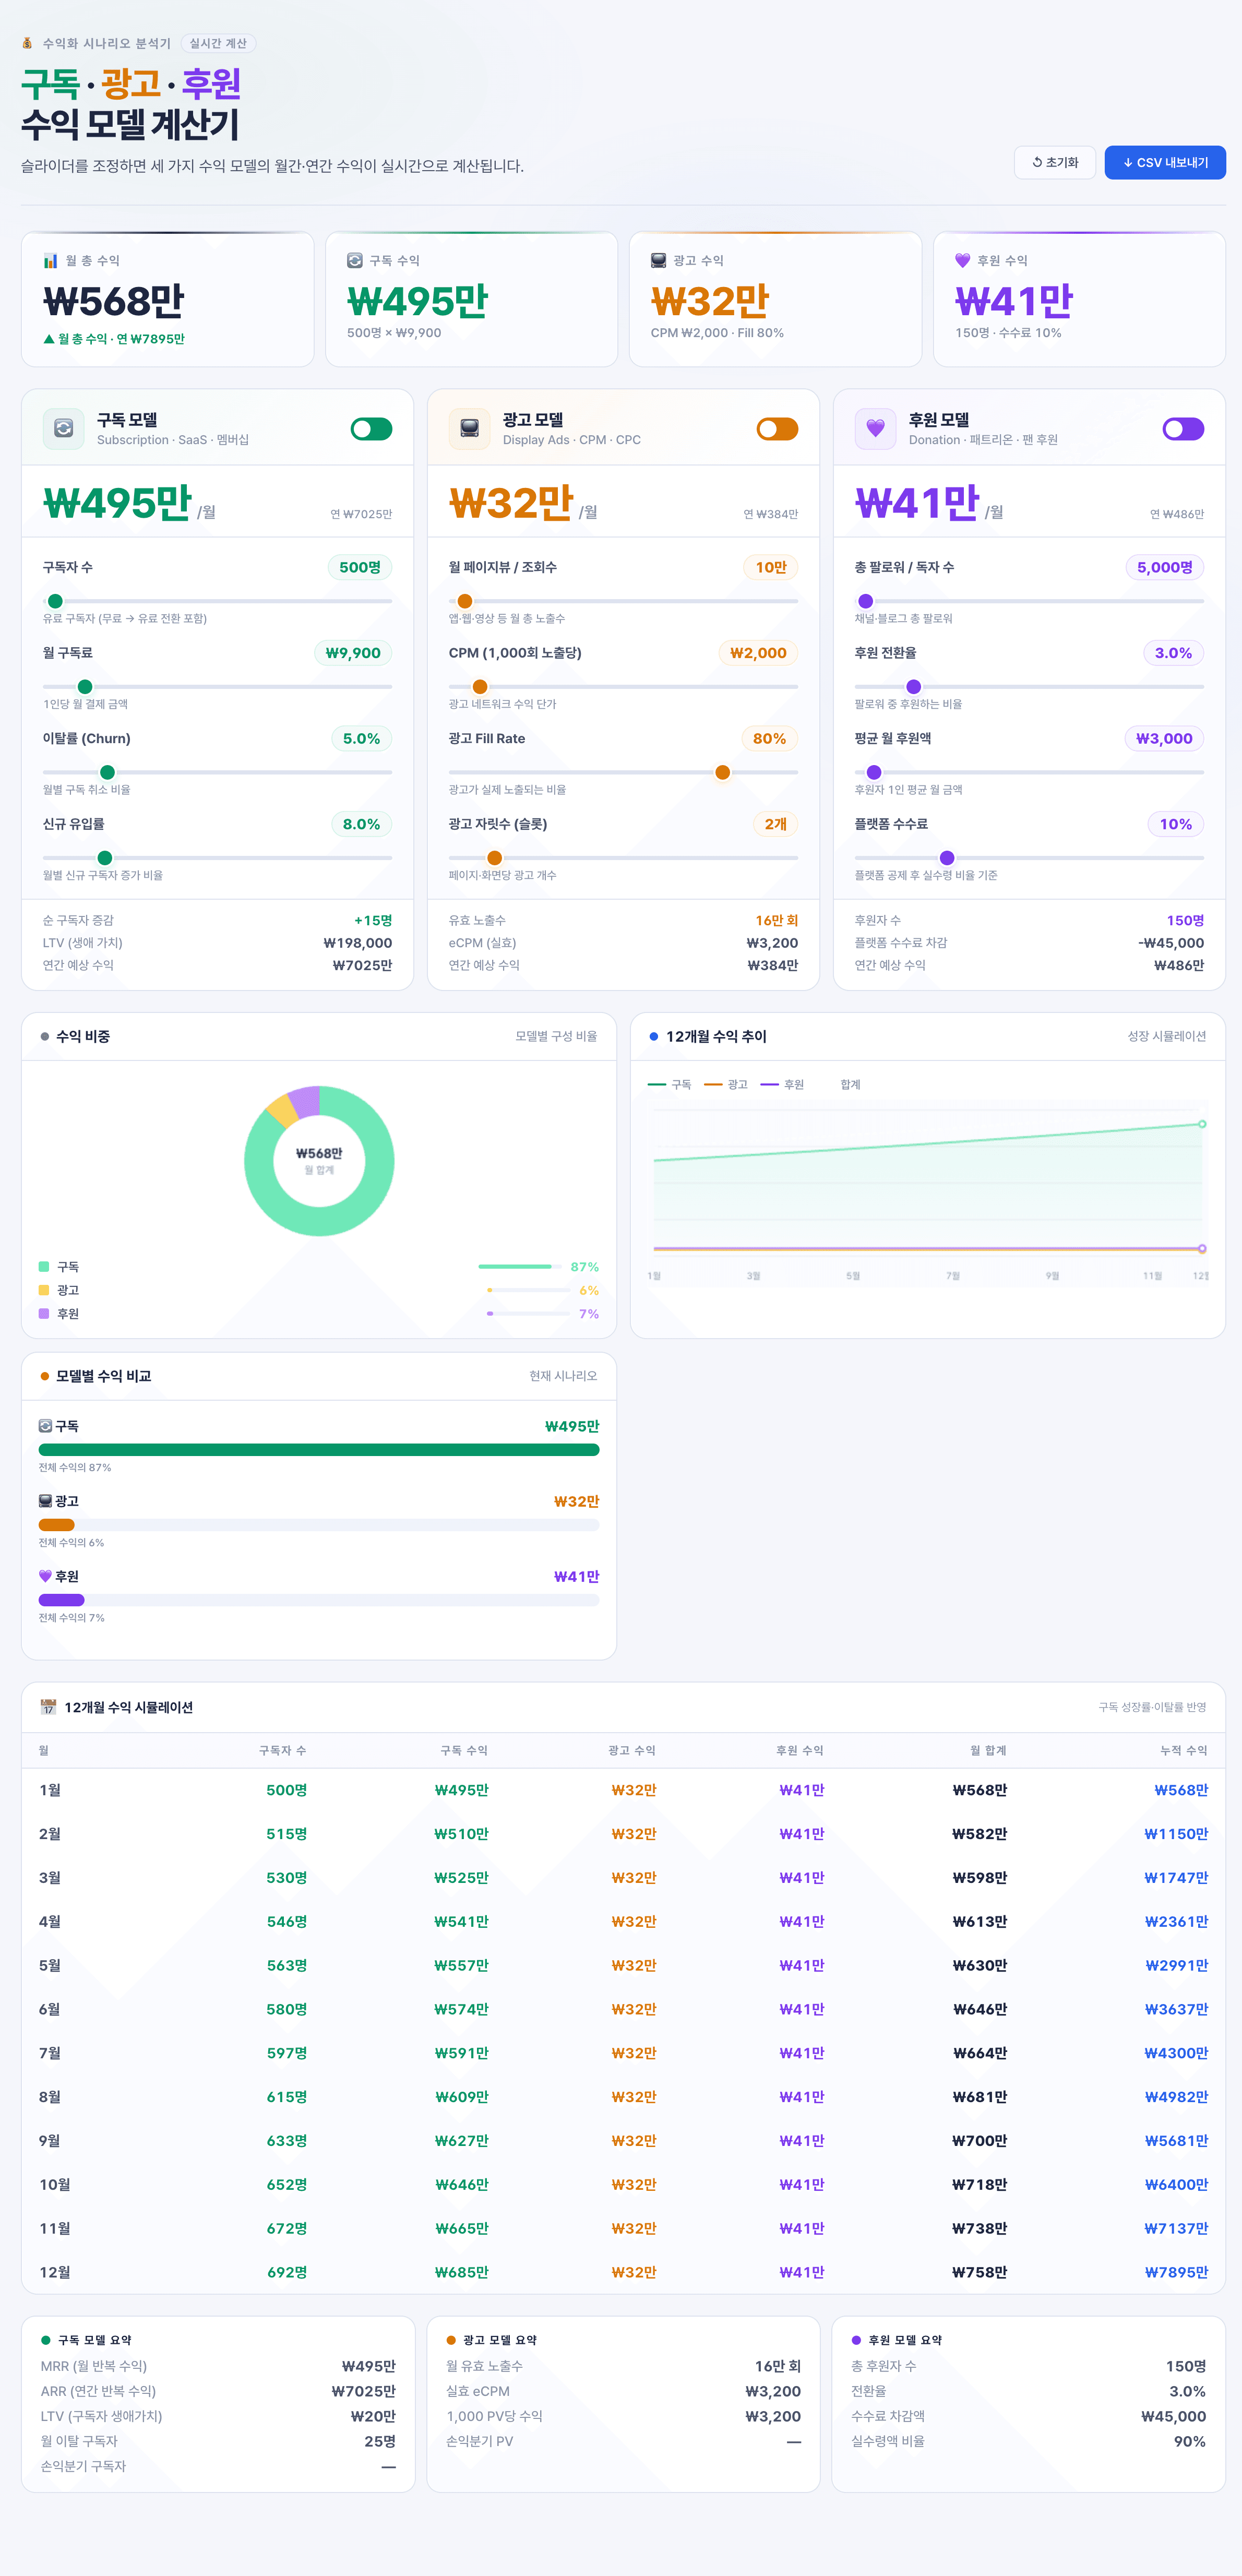Viewport: 1242px width, 2576px height.
Task: Click the 구독자 수 slider handle
Action: tap(56, 601)
